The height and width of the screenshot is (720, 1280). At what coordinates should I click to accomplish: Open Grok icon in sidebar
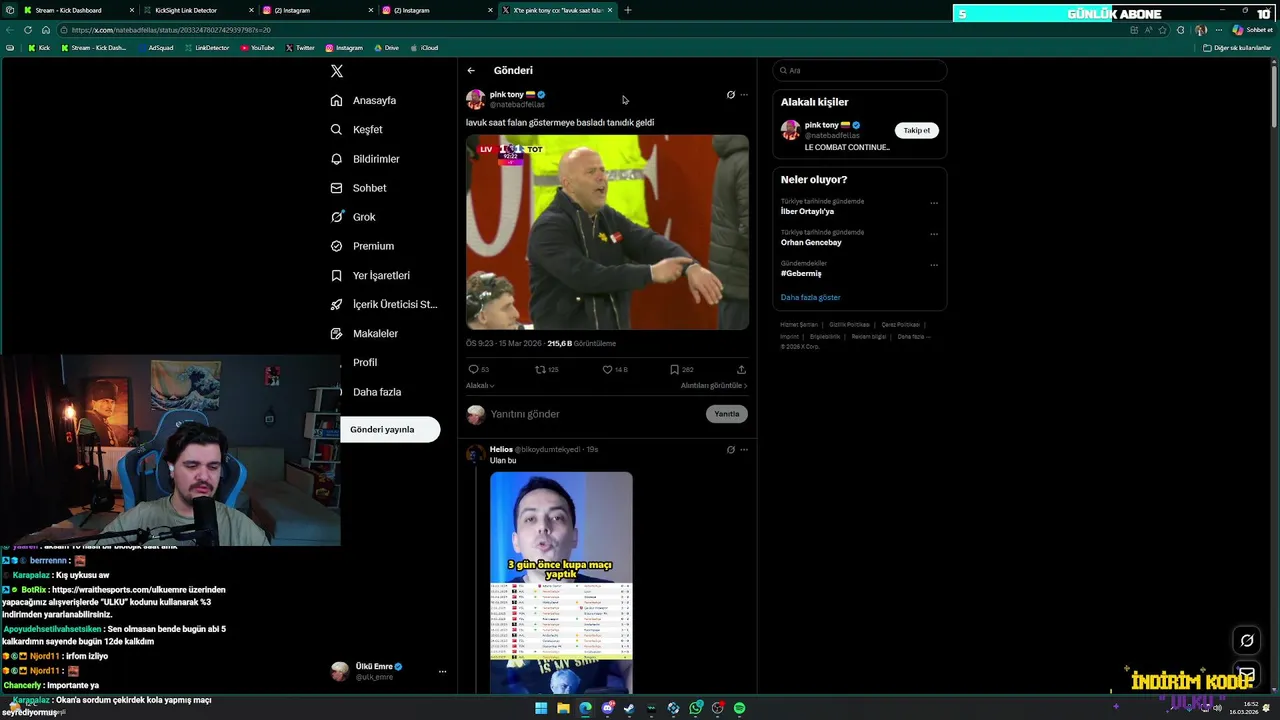pos(337,217)
